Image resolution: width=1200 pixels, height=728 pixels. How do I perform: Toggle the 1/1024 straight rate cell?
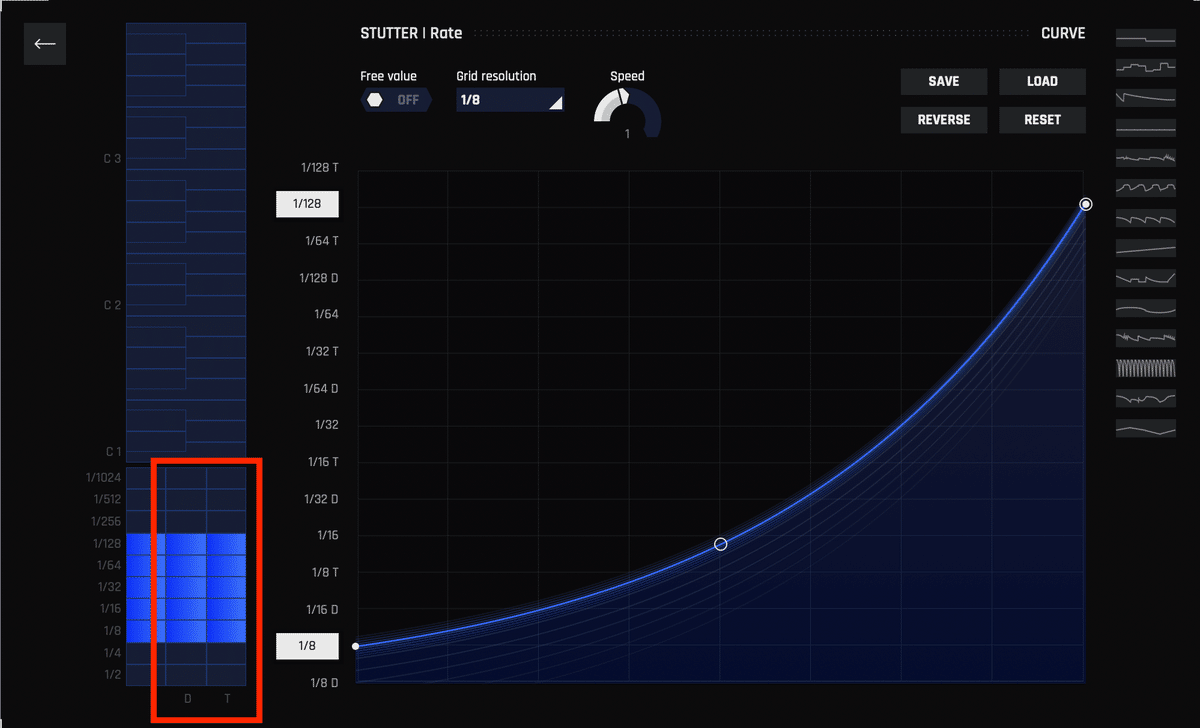pos(145,478)
